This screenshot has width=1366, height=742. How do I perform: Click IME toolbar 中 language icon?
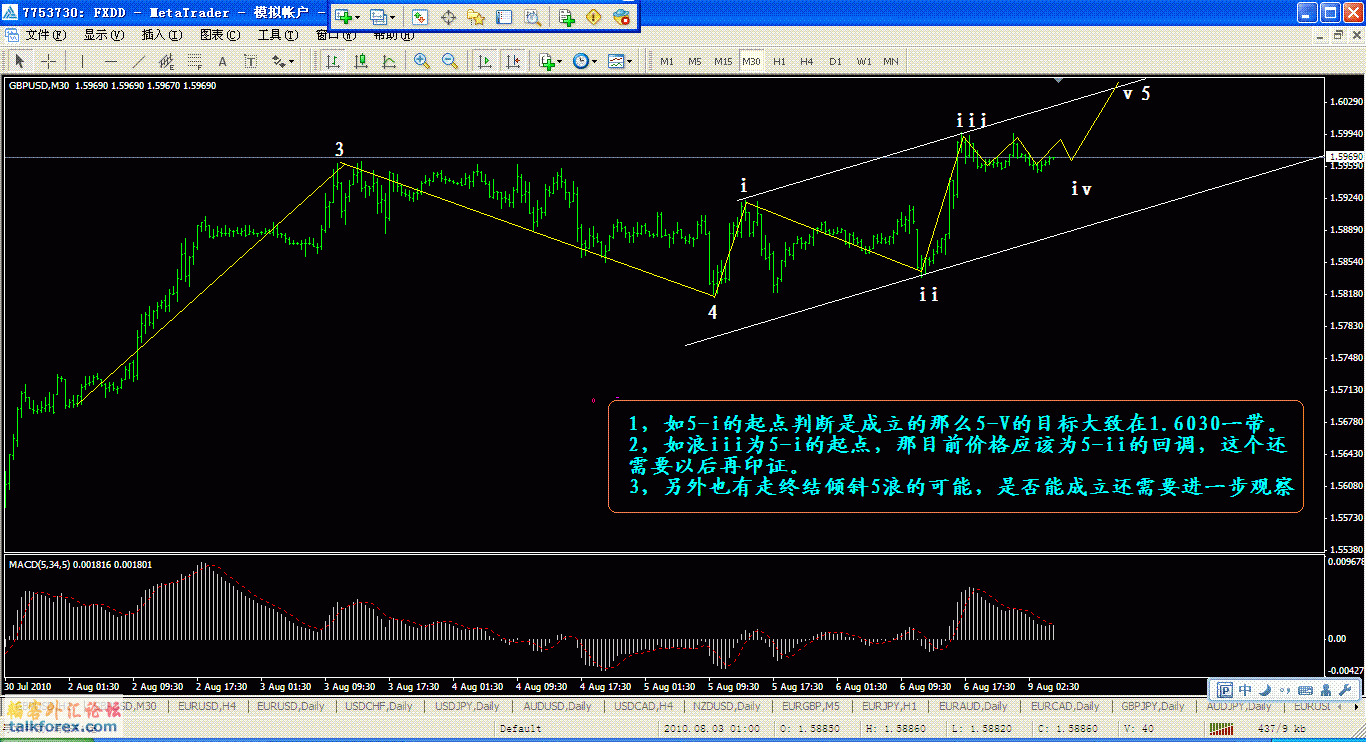1245,690
